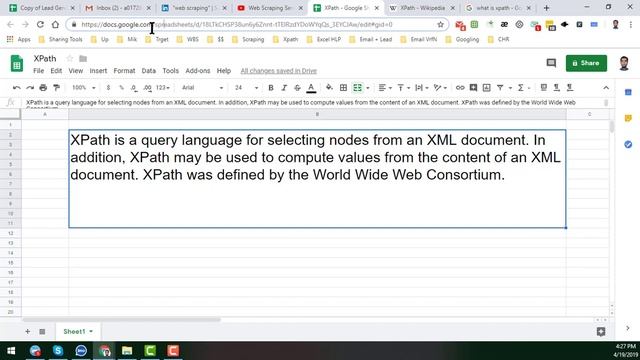Screen dimensions: 640x360
Task: Click the formula bar text
Action: click(301, 103)
